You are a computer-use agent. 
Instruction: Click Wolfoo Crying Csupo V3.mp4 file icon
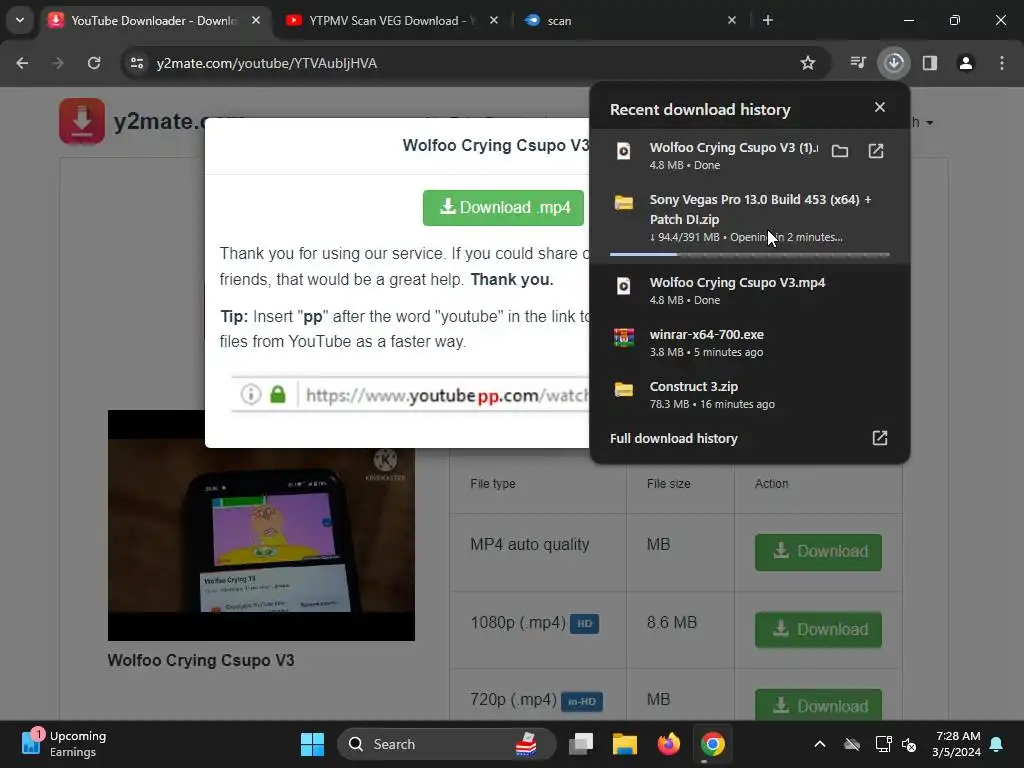624,286
